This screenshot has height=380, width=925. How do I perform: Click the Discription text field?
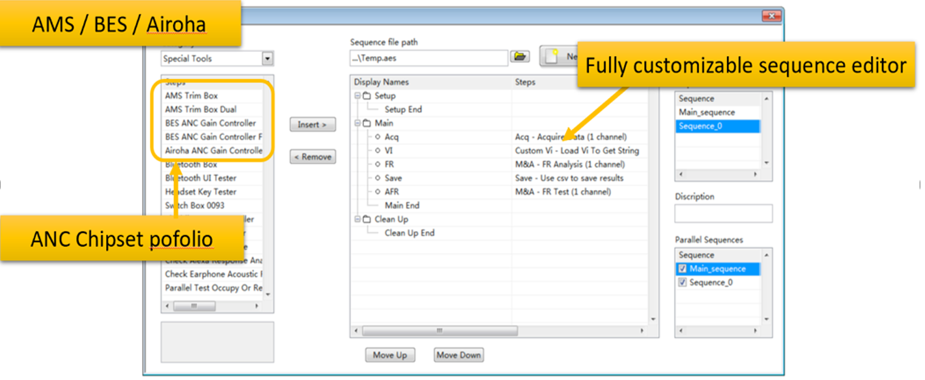pyautogui.click(x=723, y=214)
